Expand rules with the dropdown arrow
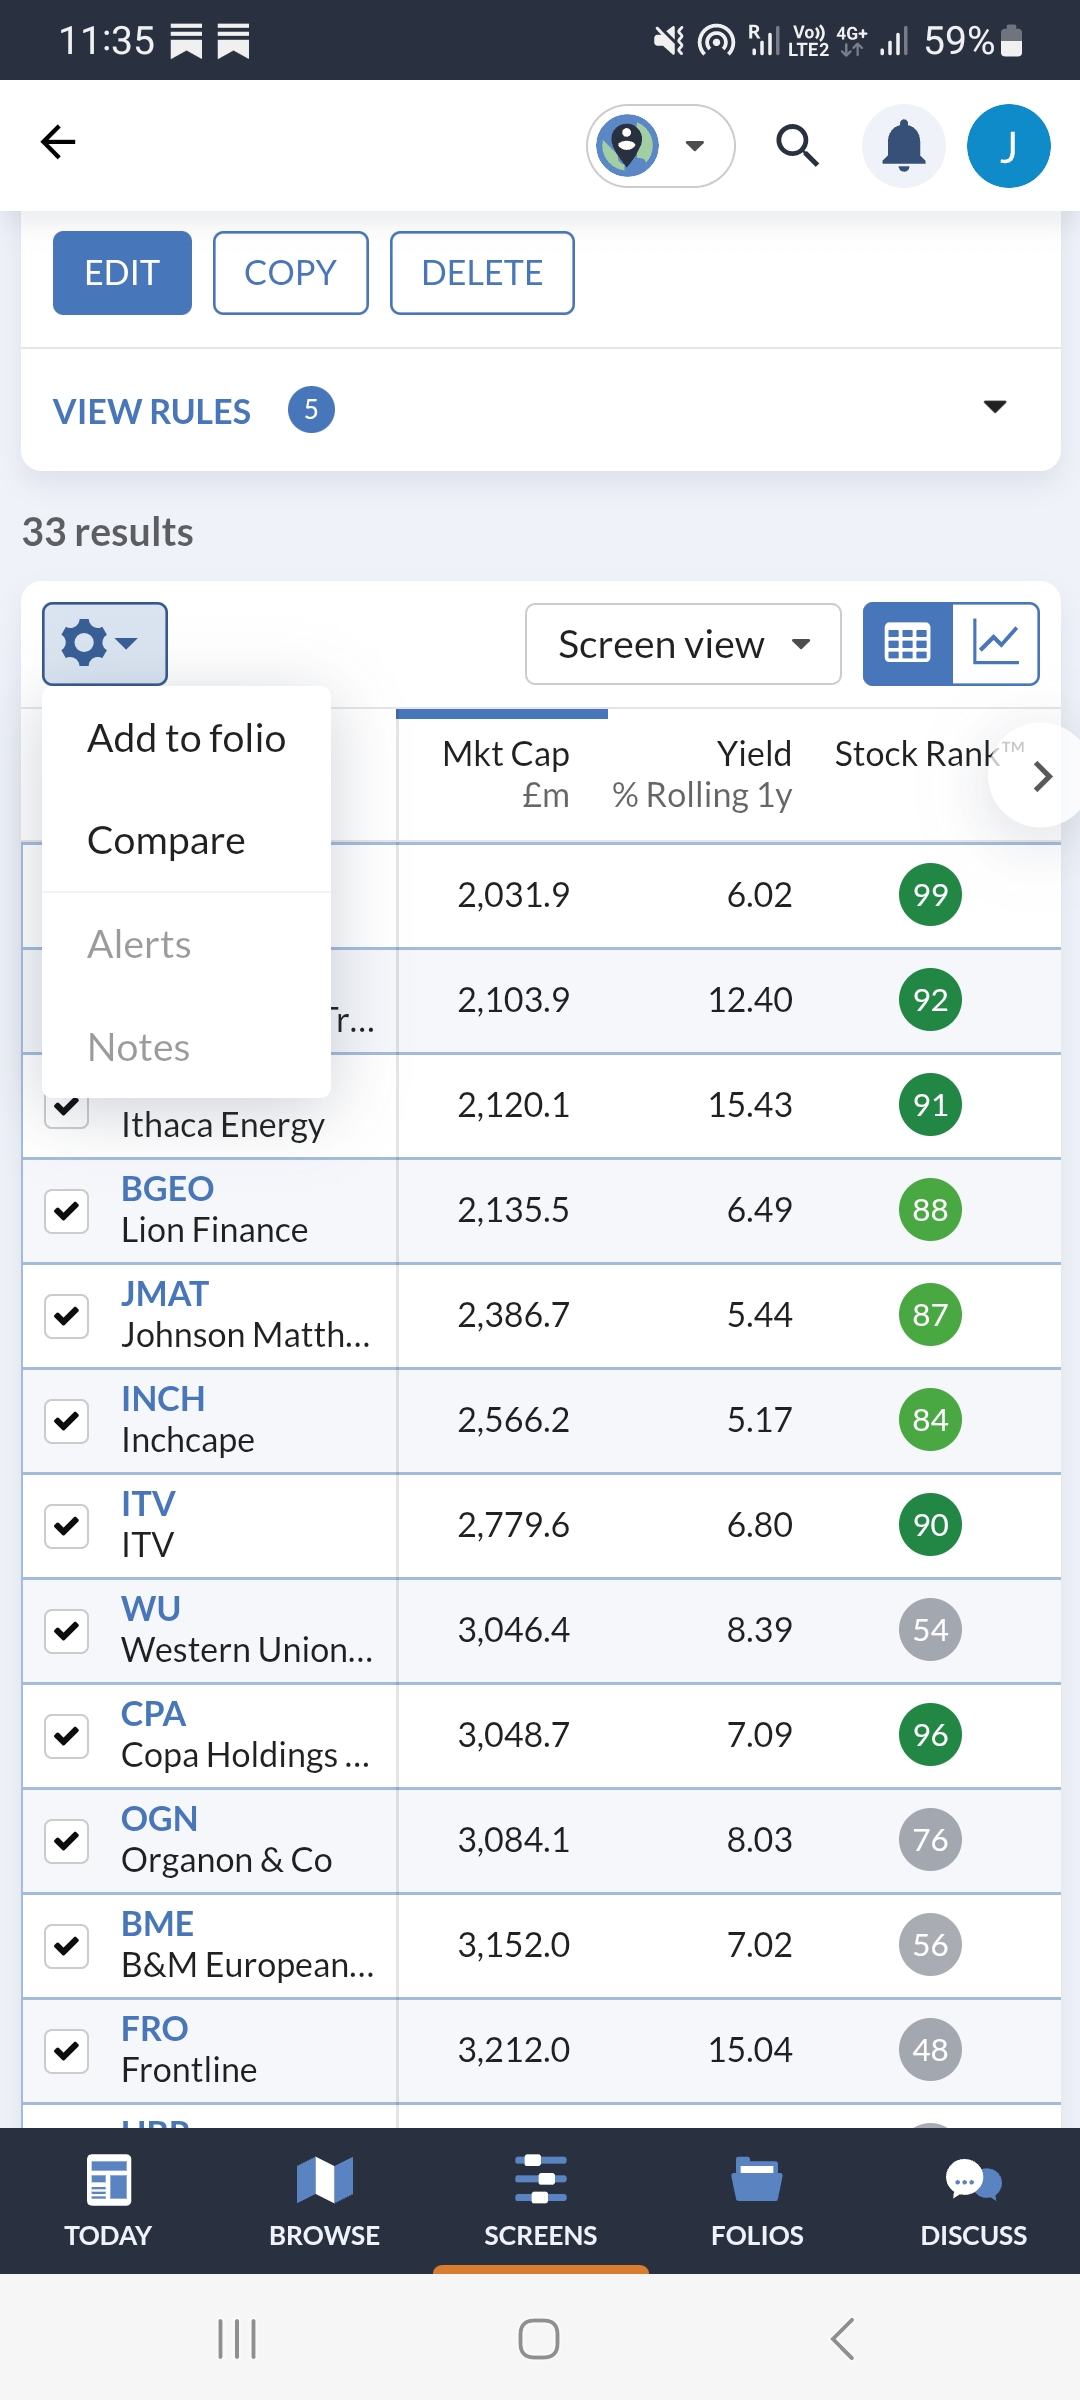1080x2400 pixels. click(994, 407)
